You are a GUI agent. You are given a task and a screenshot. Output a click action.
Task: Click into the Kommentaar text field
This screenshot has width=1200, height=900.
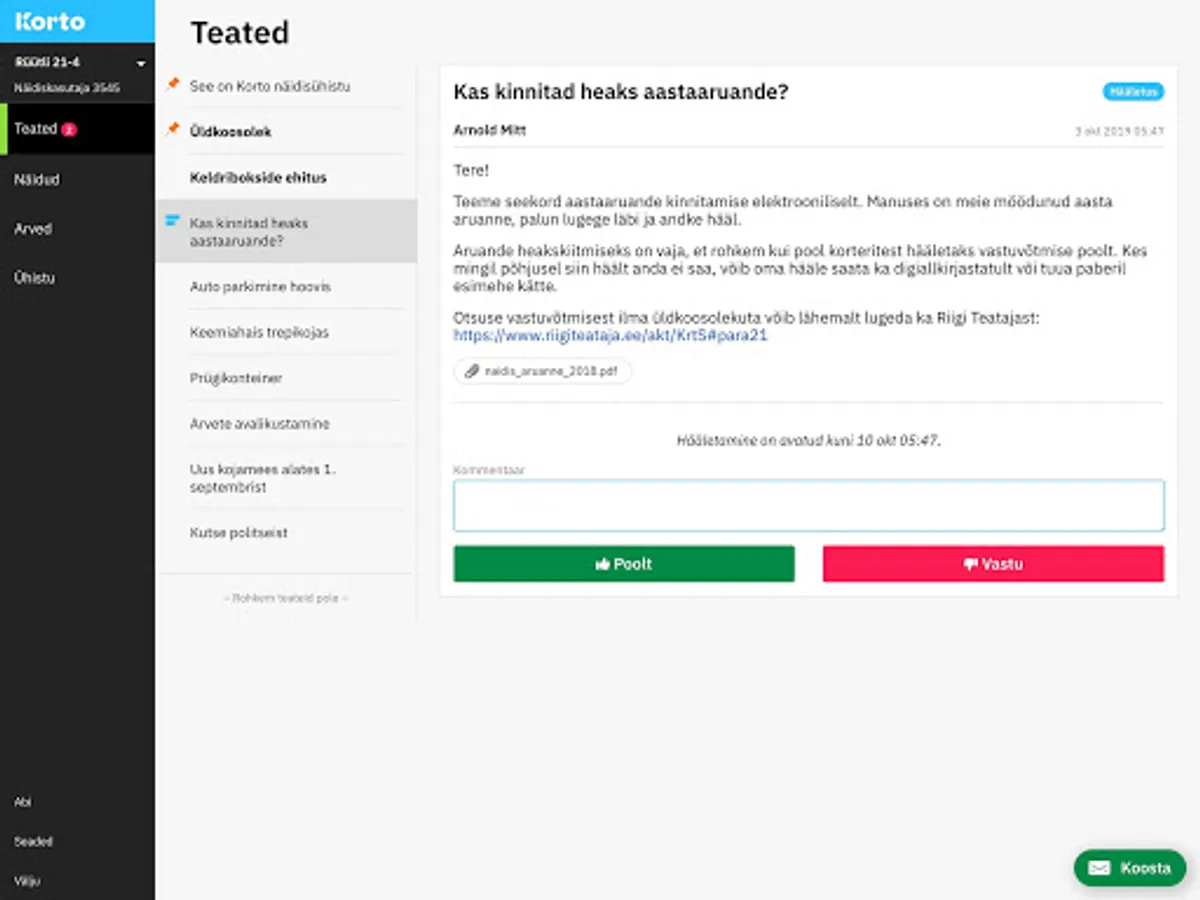pos(808,506)
